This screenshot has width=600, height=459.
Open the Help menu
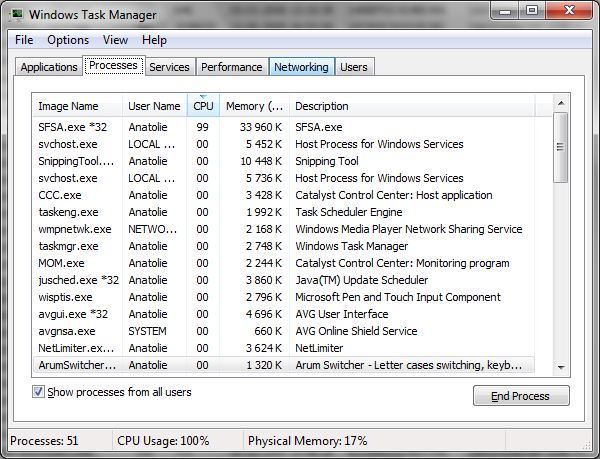(x=154, y=40)
